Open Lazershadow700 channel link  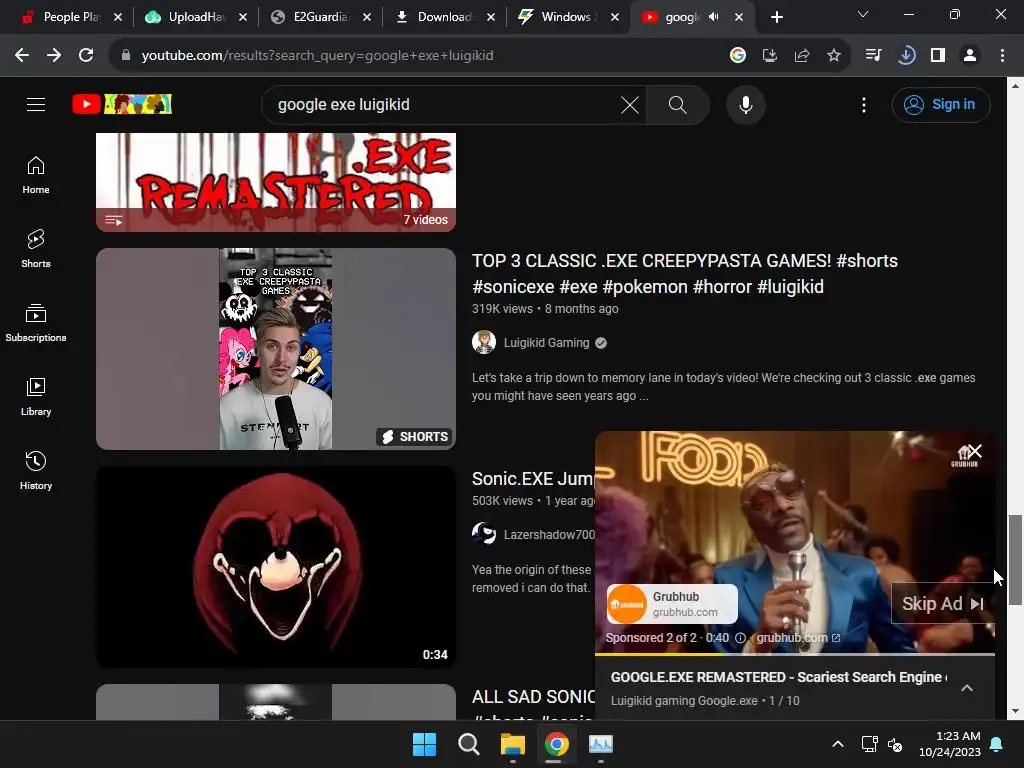549,534
